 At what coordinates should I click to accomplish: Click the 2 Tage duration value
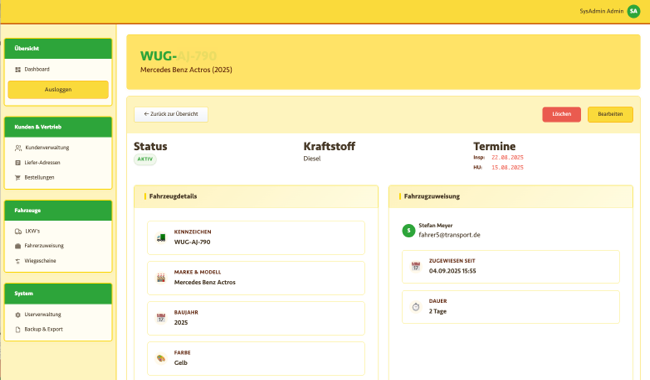coord(438,311)
